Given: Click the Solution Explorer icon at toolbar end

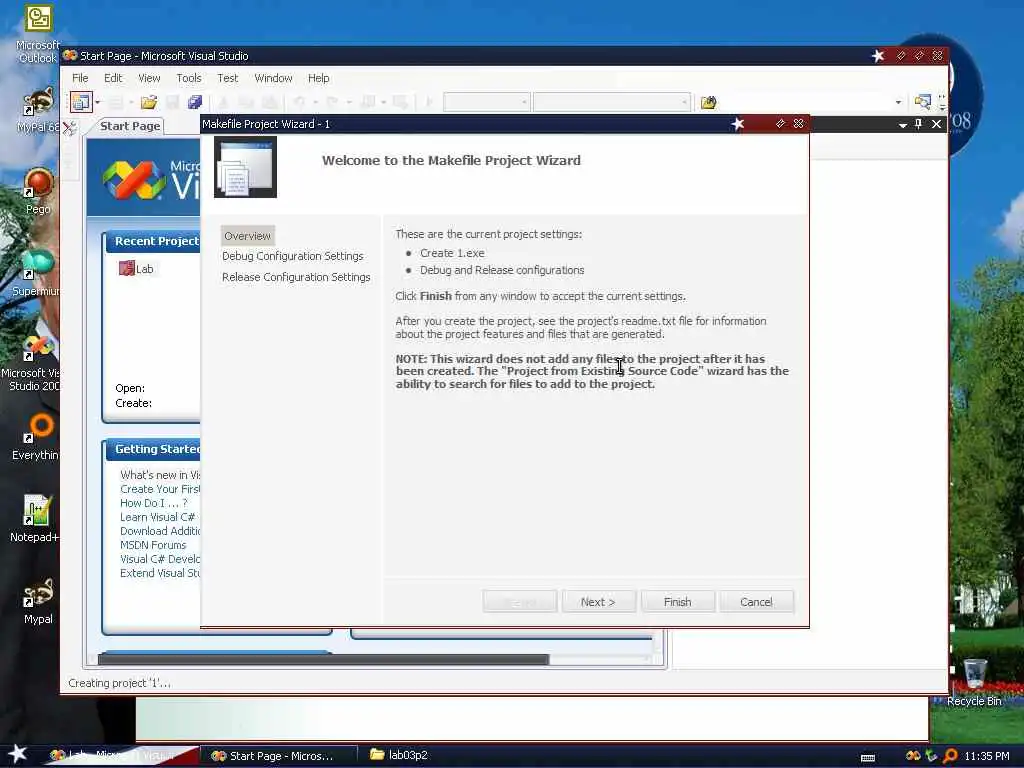Looking at the screenshot, I should coord(922,102).
